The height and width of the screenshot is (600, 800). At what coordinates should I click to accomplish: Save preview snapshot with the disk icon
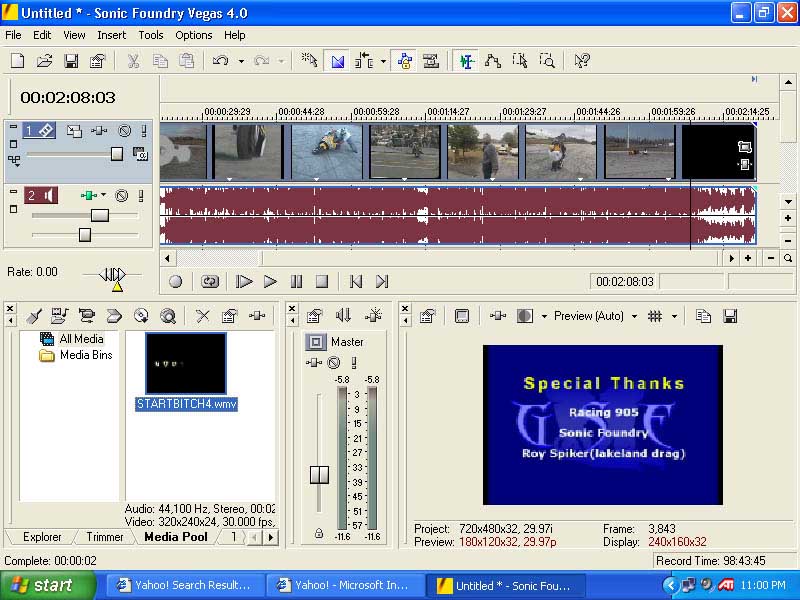(x=730, y=316)
